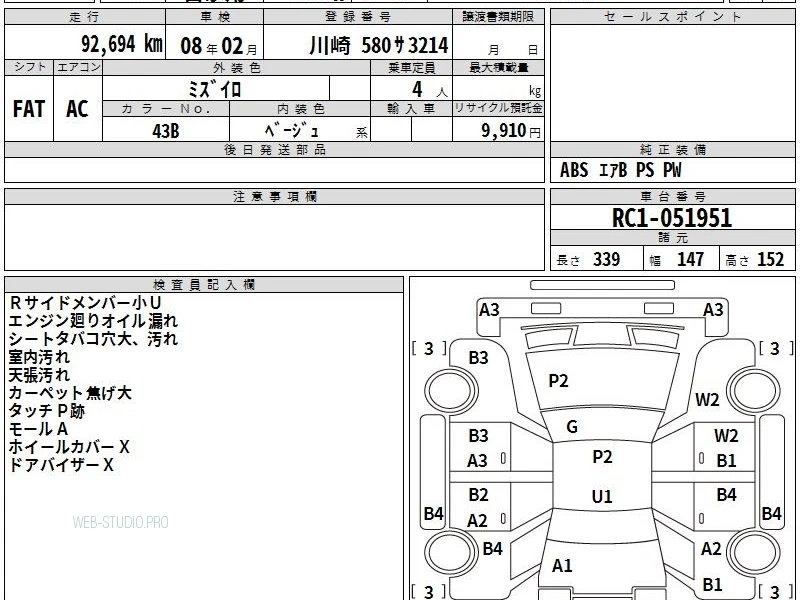This screenshot has height=600, width=800.
Task: Click the mileage value 92,694 km
Action: coord(122,44)
